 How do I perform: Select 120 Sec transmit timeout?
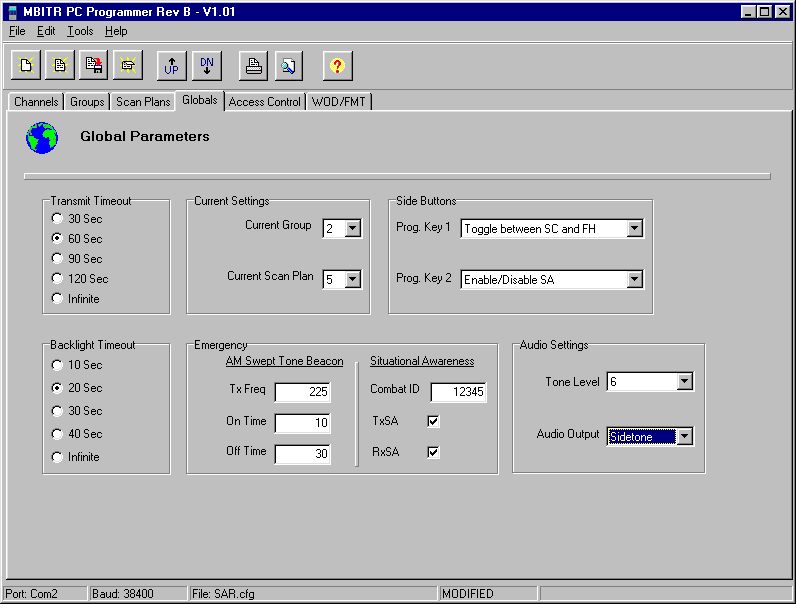coord(58,279)
